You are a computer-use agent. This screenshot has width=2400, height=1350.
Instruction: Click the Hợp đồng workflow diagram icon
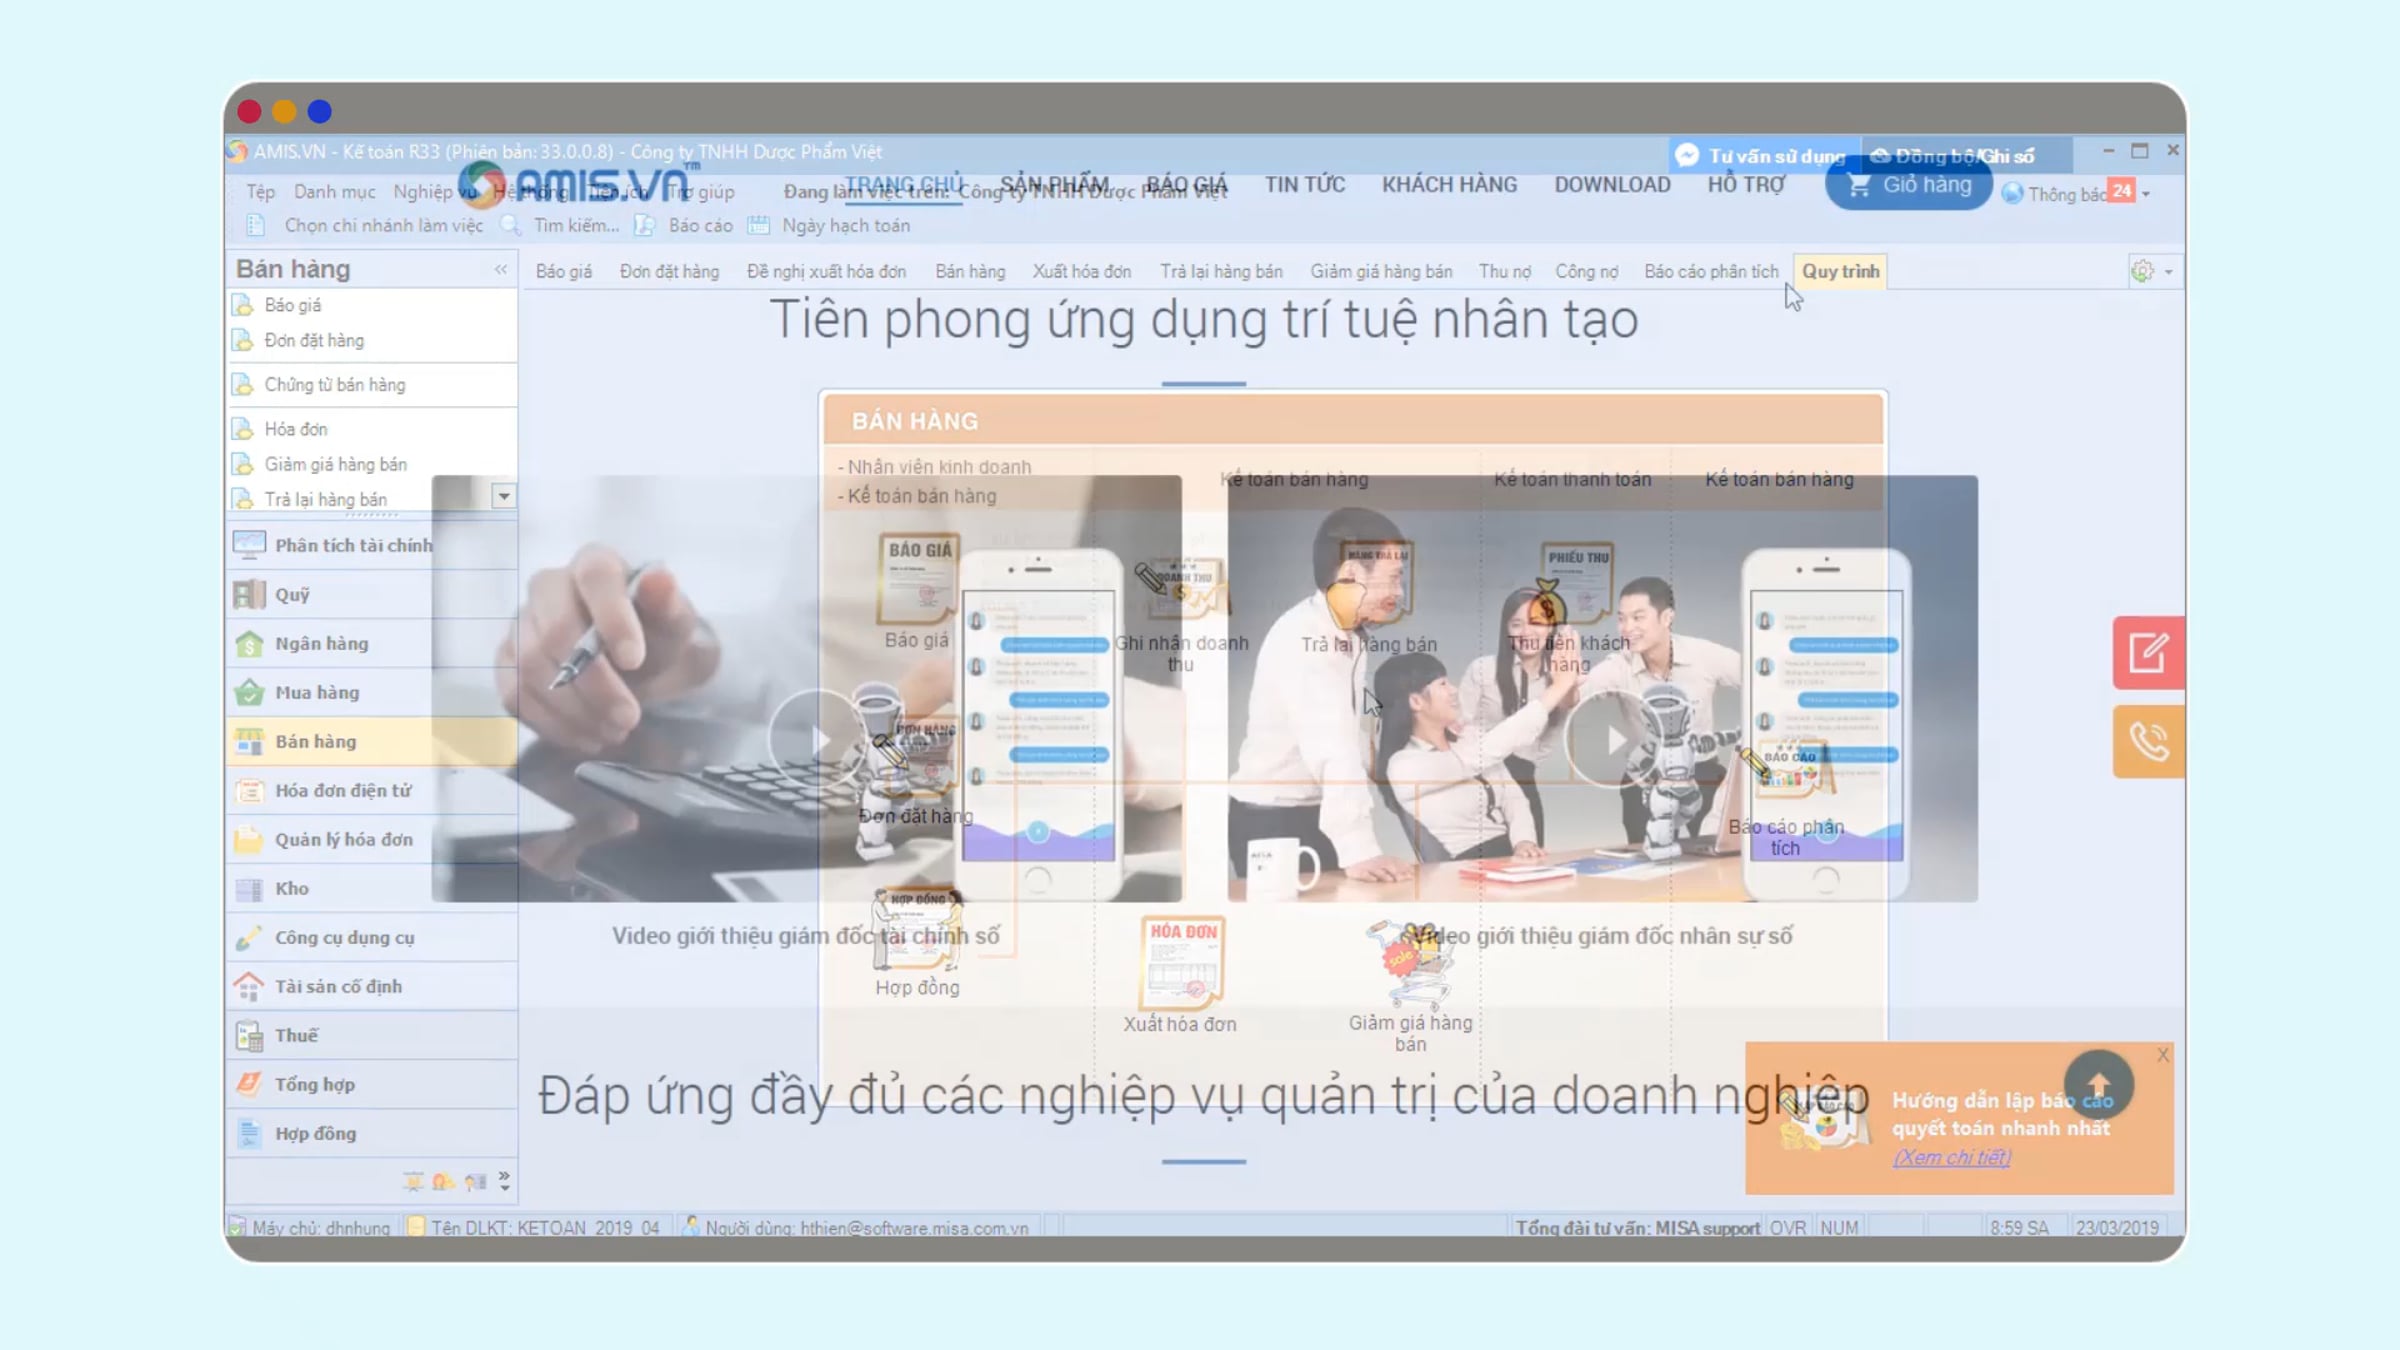point(917,930)
